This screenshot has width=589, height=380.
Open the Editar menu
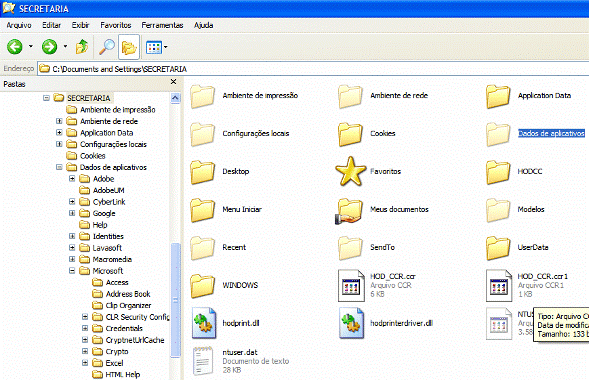tap(51, 25)
